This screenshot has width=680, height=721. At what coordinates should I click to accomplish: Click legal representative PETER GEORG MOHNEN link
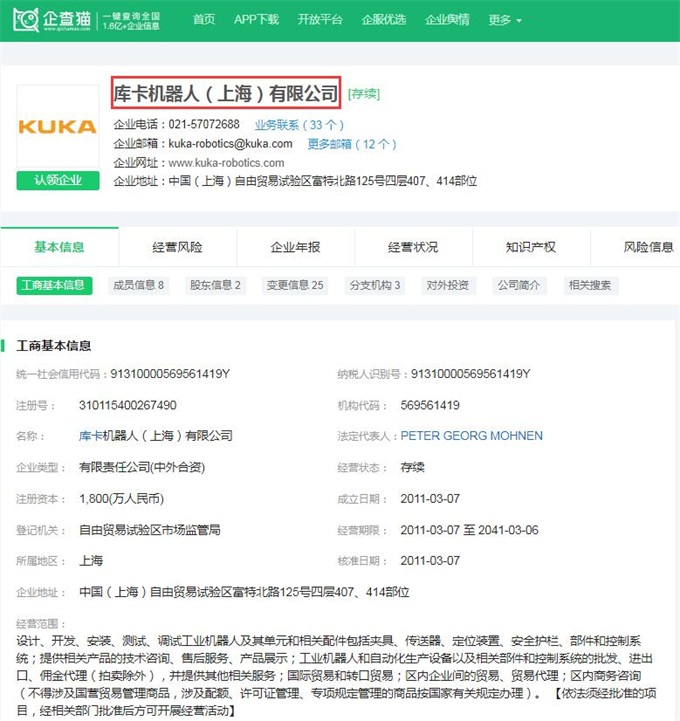pyautogui.click(x=471, y=436)
